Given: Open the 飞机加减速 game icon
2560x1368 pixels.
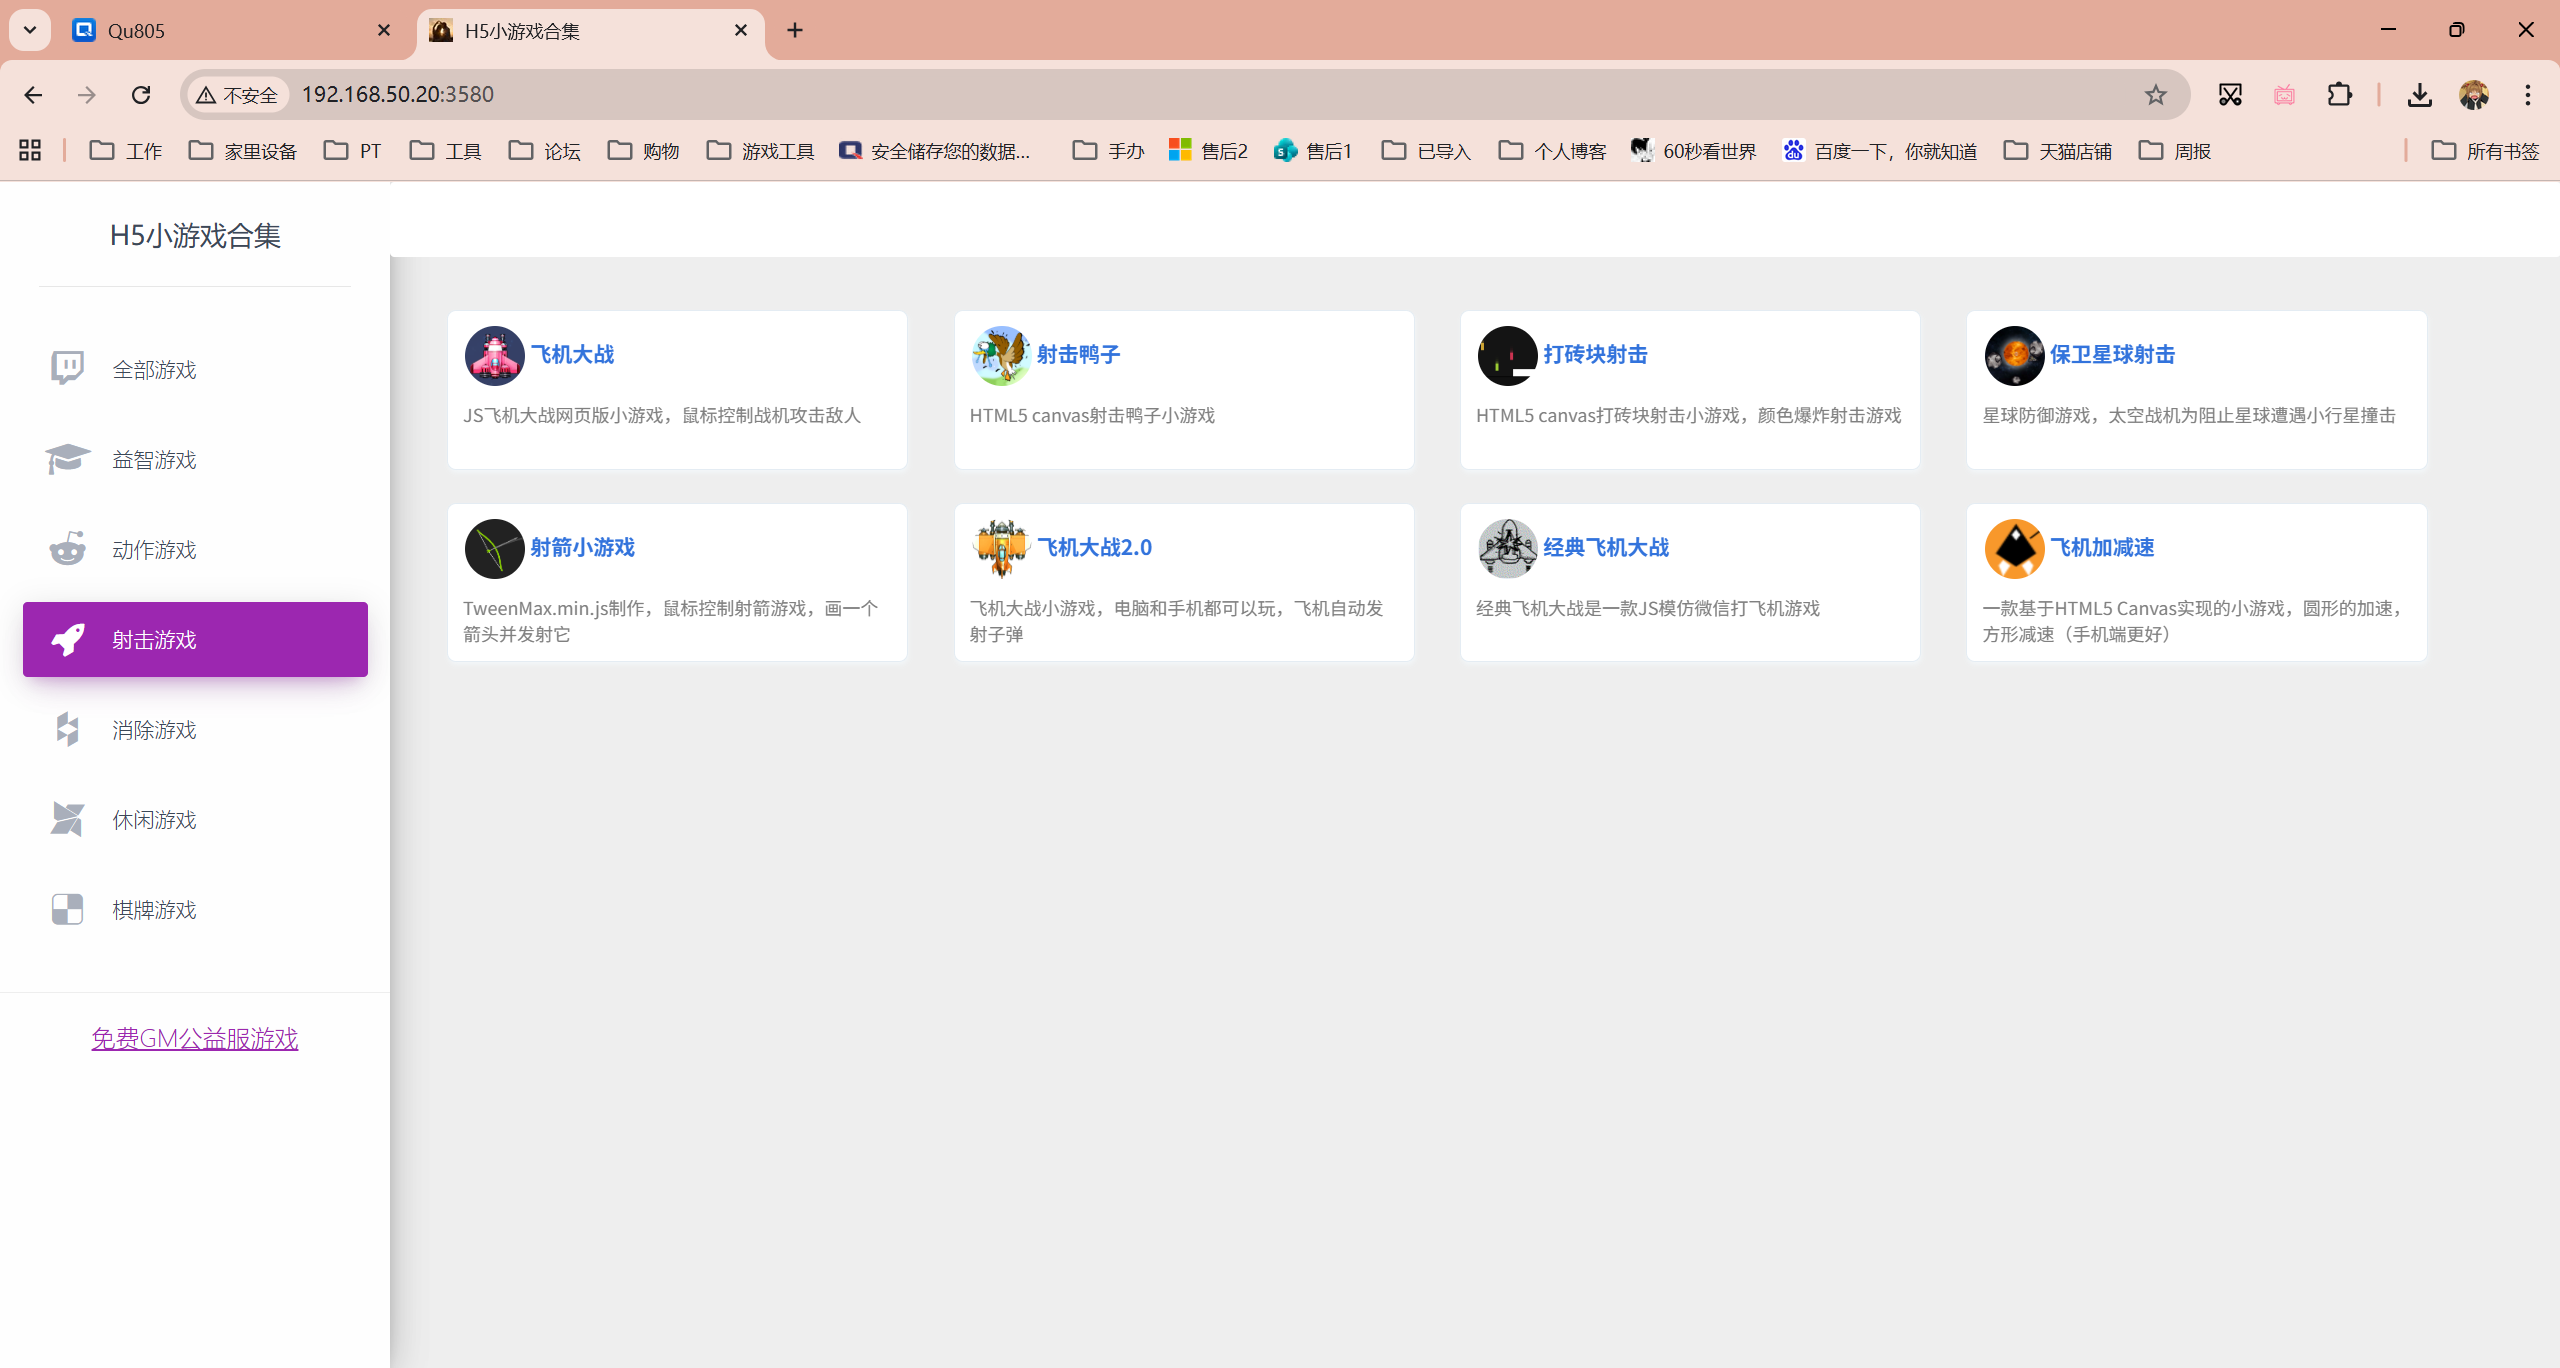Looking at the screenshot, I should point(2014,548).
